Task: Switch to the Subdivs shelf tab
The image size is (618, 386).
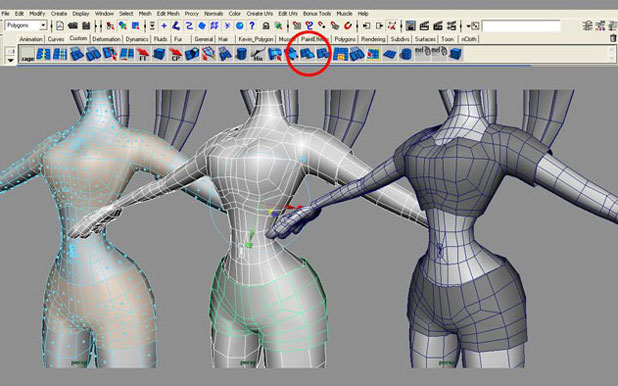Action: 400,39
